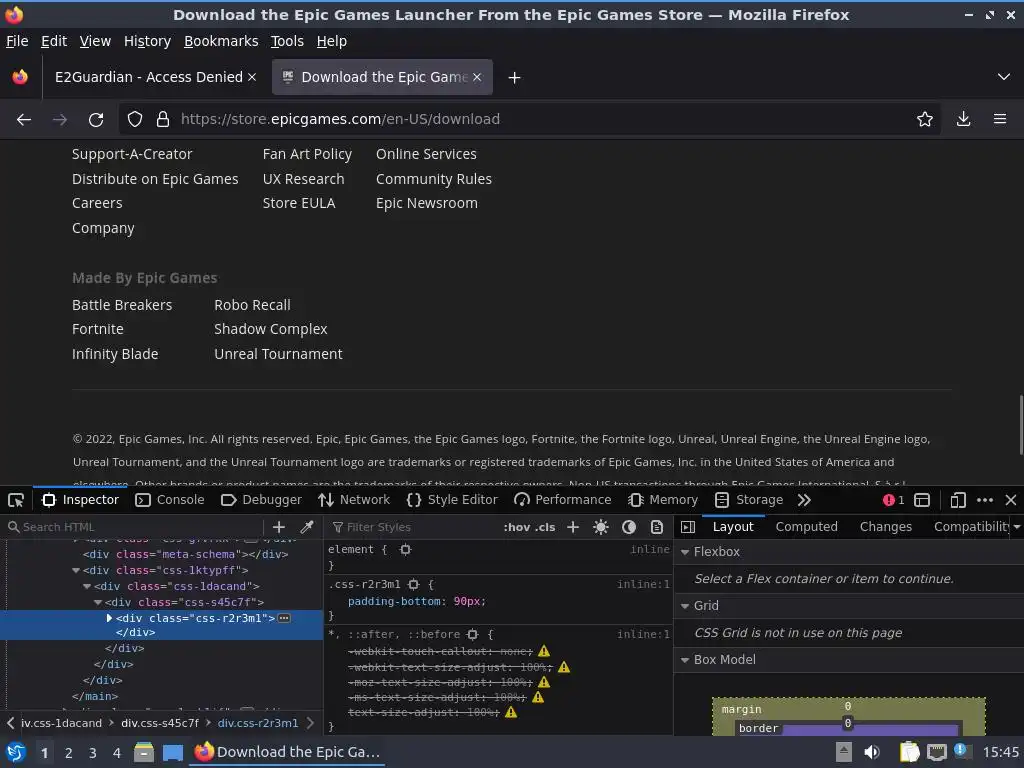Toggle dark color scheme simulation
Screen dimensions: 1024x768
pyautogui.click(x=629, y=527)
